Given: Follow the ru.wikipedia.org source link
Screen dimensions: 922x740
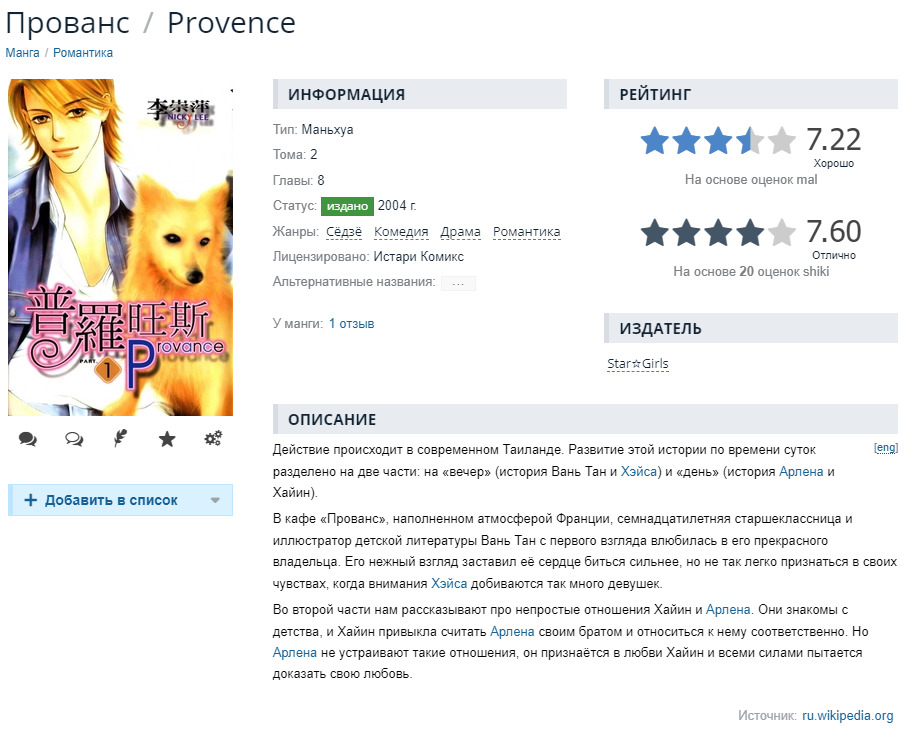Looking at the screenshot, I should coord(847,716).
